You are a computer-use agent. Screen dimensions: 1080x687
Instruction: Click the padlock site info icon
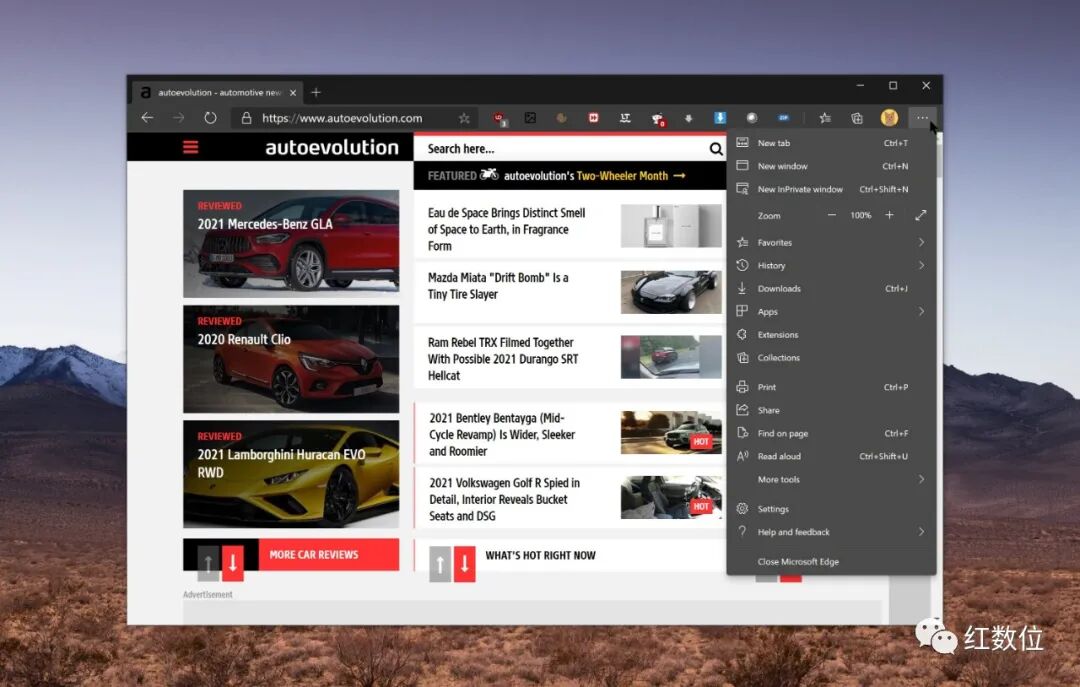[246, 118]
